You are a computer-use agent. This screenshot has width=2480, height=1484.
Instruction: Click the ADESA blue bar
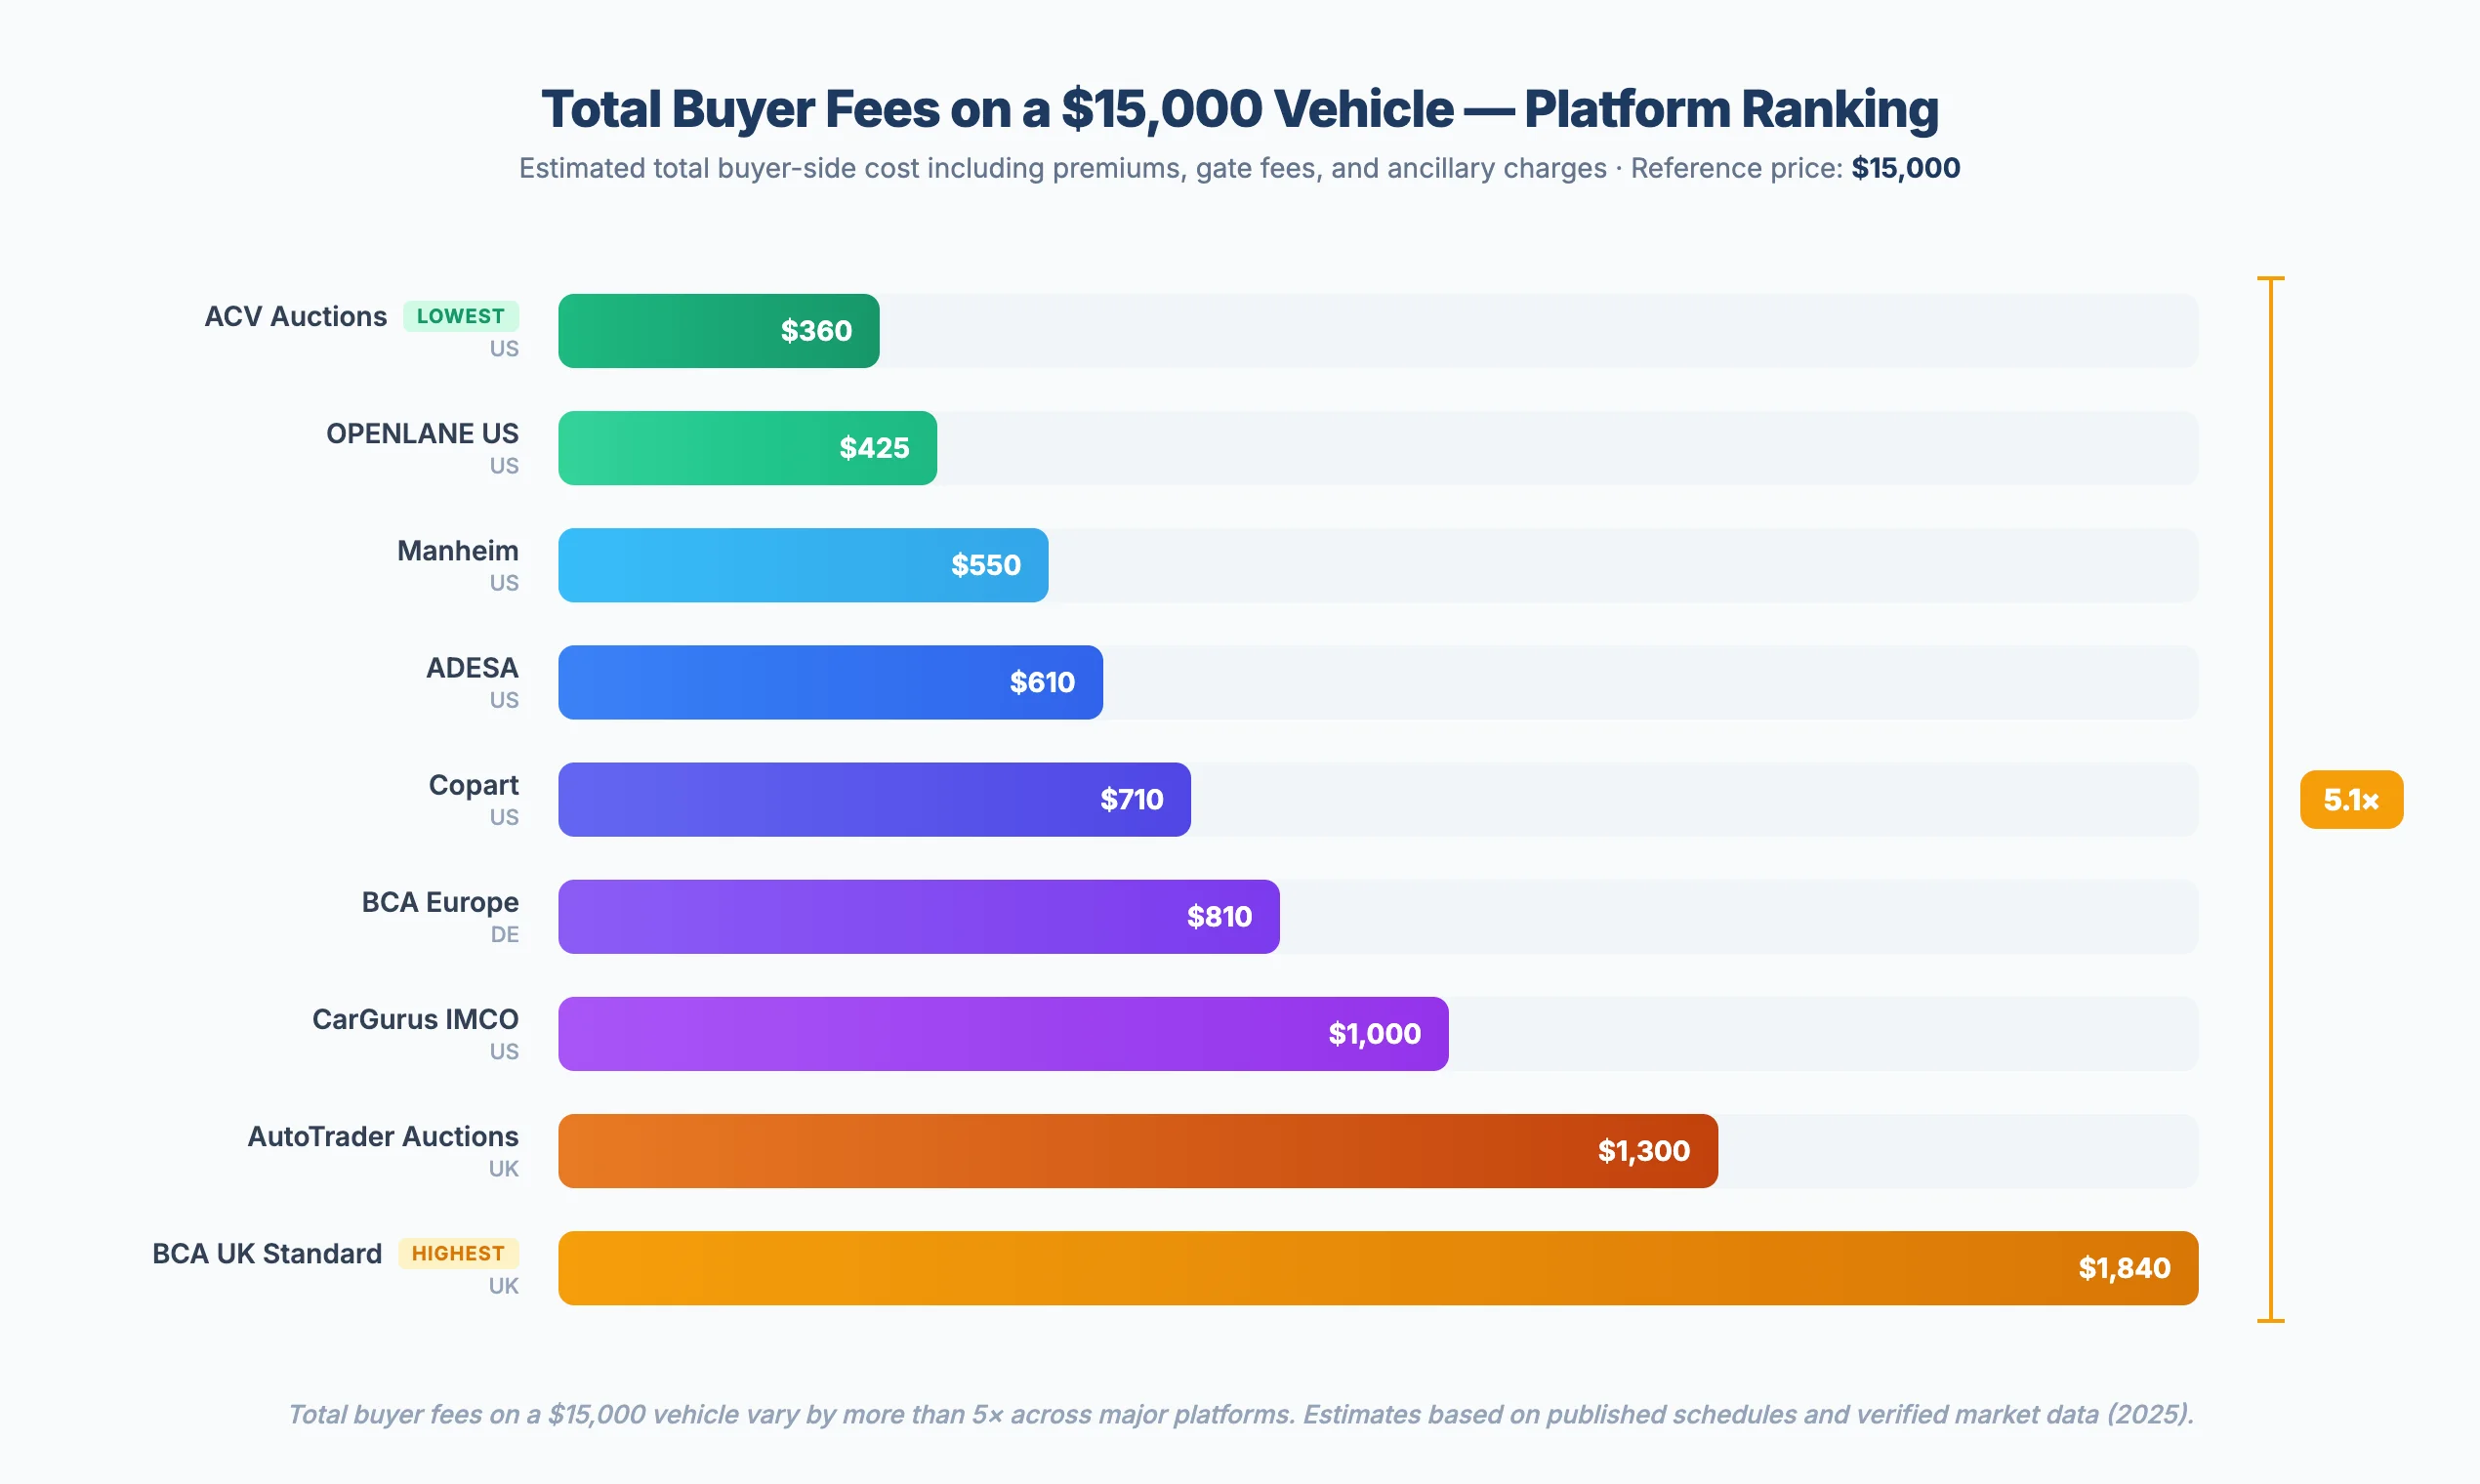[828, 682]
